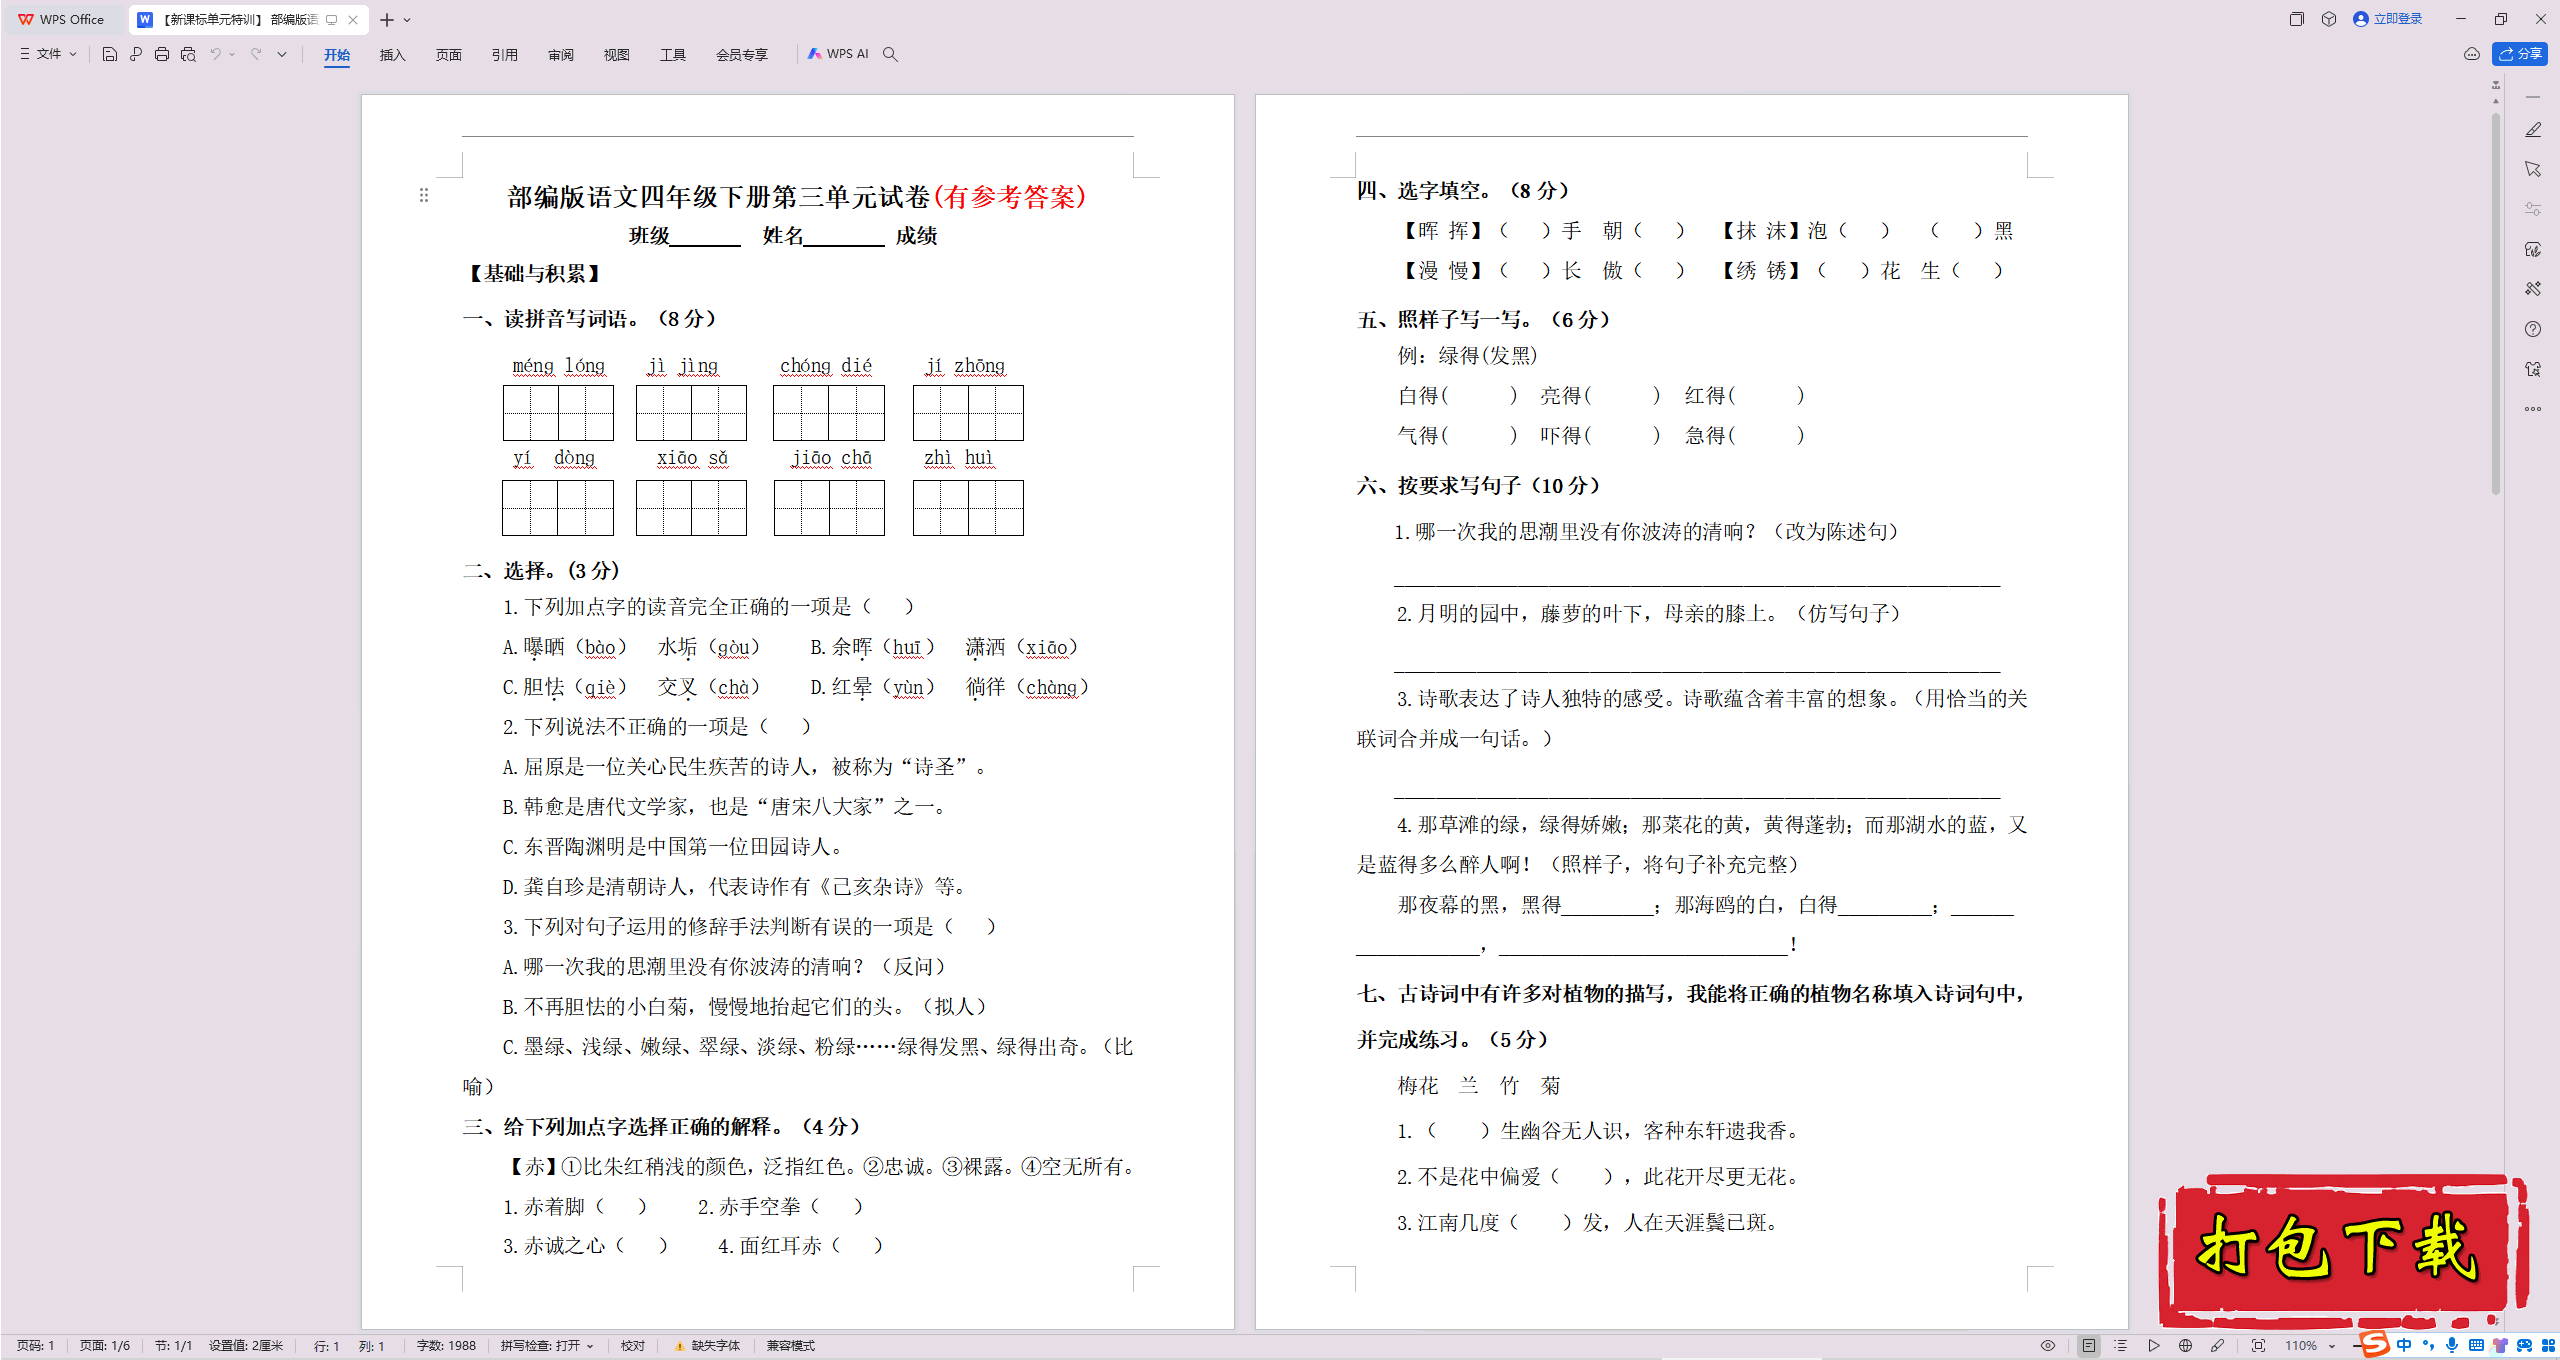Click the paragraph drag handle beside the title
2560x1360 pixels.
click(424, 195)
